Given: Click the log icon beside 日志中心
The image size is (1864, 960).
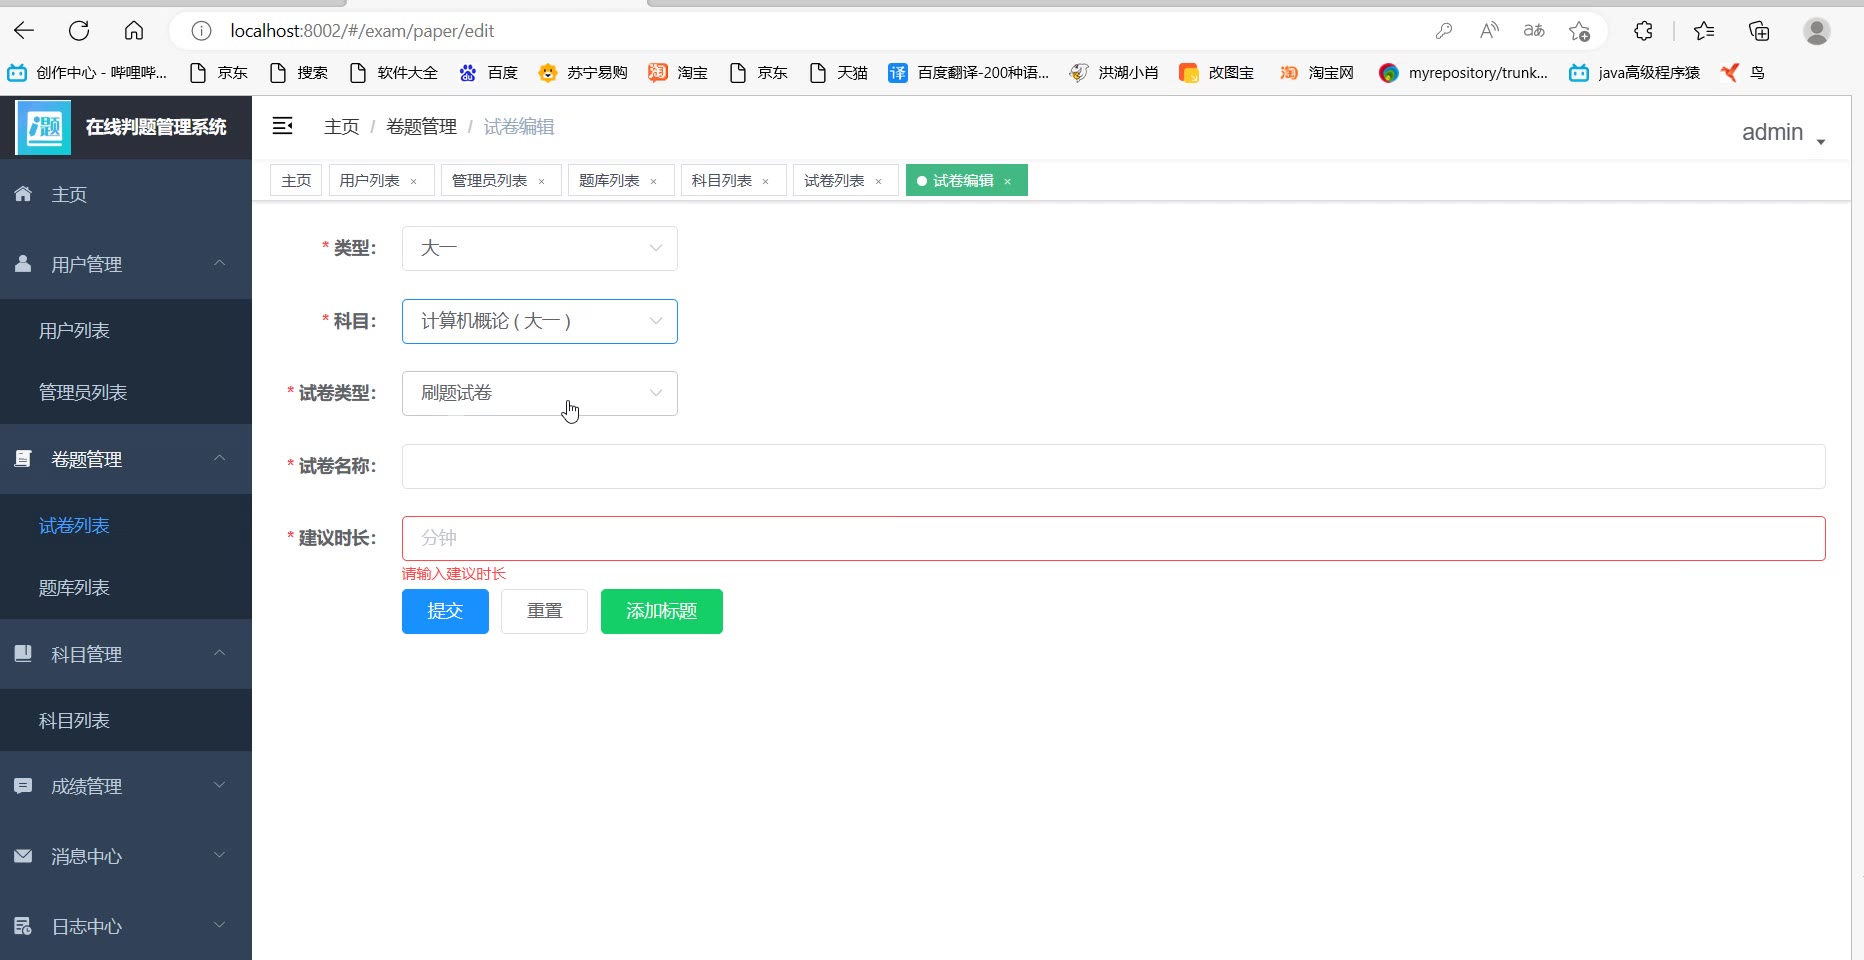Looking at the screenshot, I should point(23,926).
